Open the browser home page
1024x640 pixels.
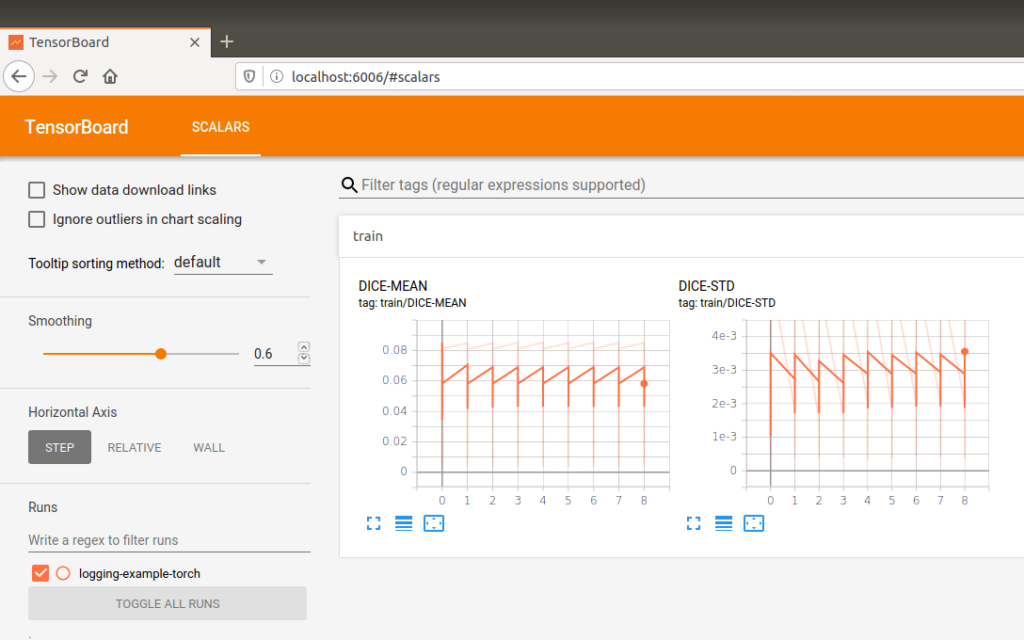coord(110,76)
